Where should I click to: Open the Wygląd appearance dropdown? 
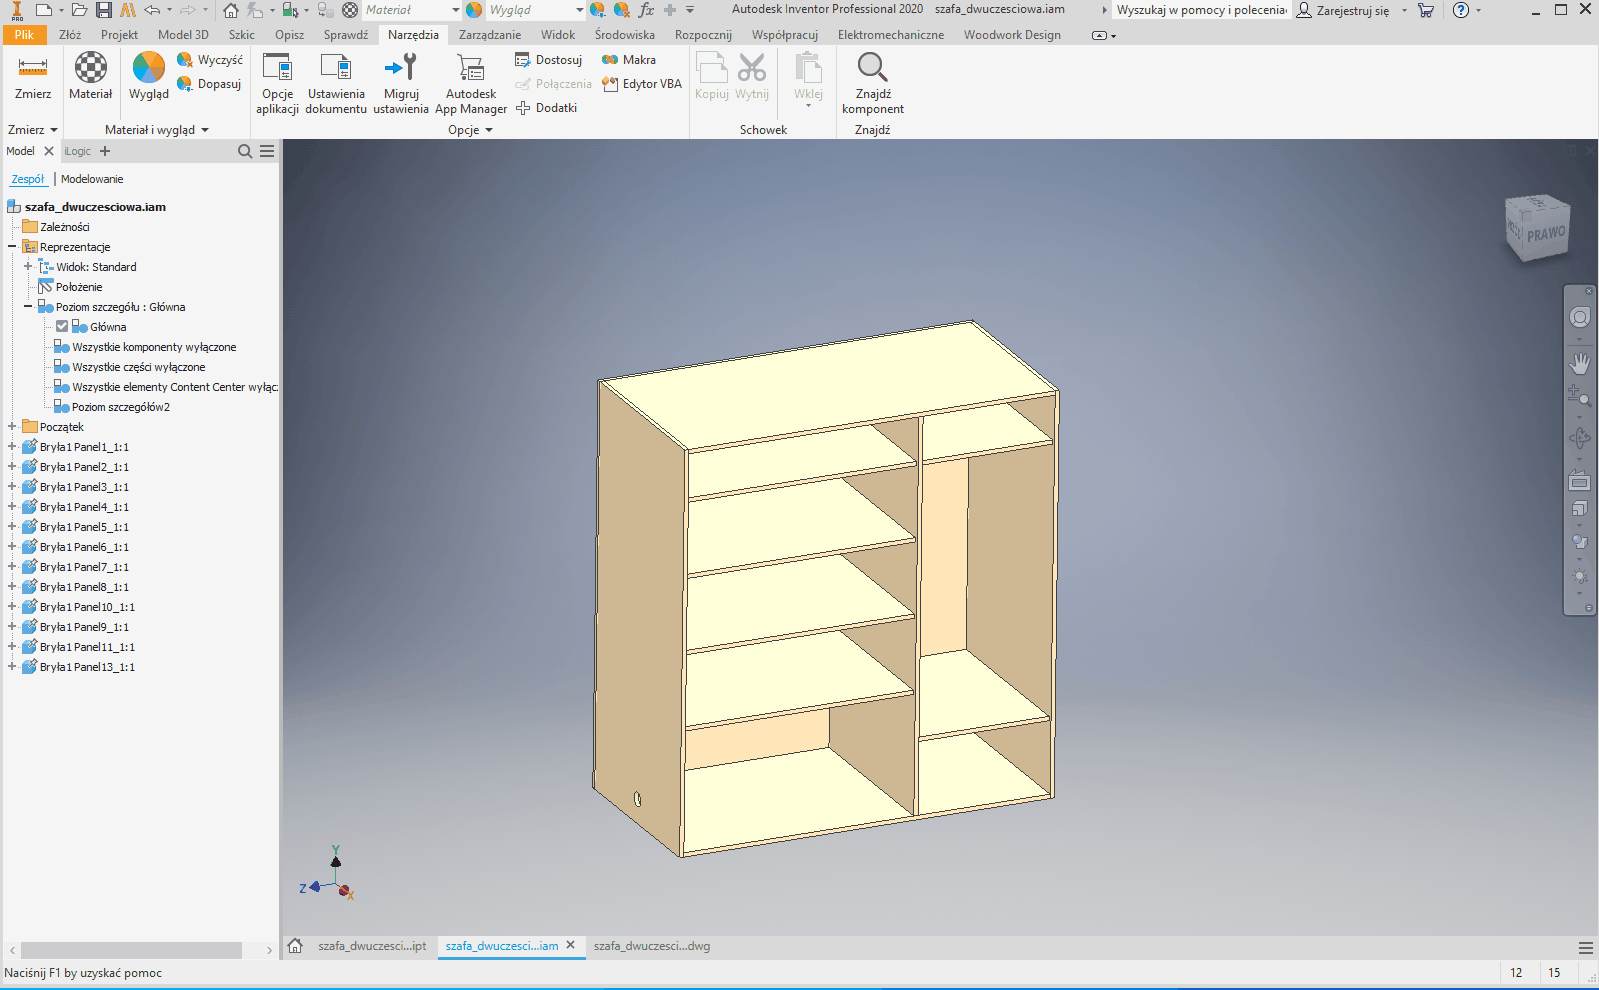click(x=579, y=10)
